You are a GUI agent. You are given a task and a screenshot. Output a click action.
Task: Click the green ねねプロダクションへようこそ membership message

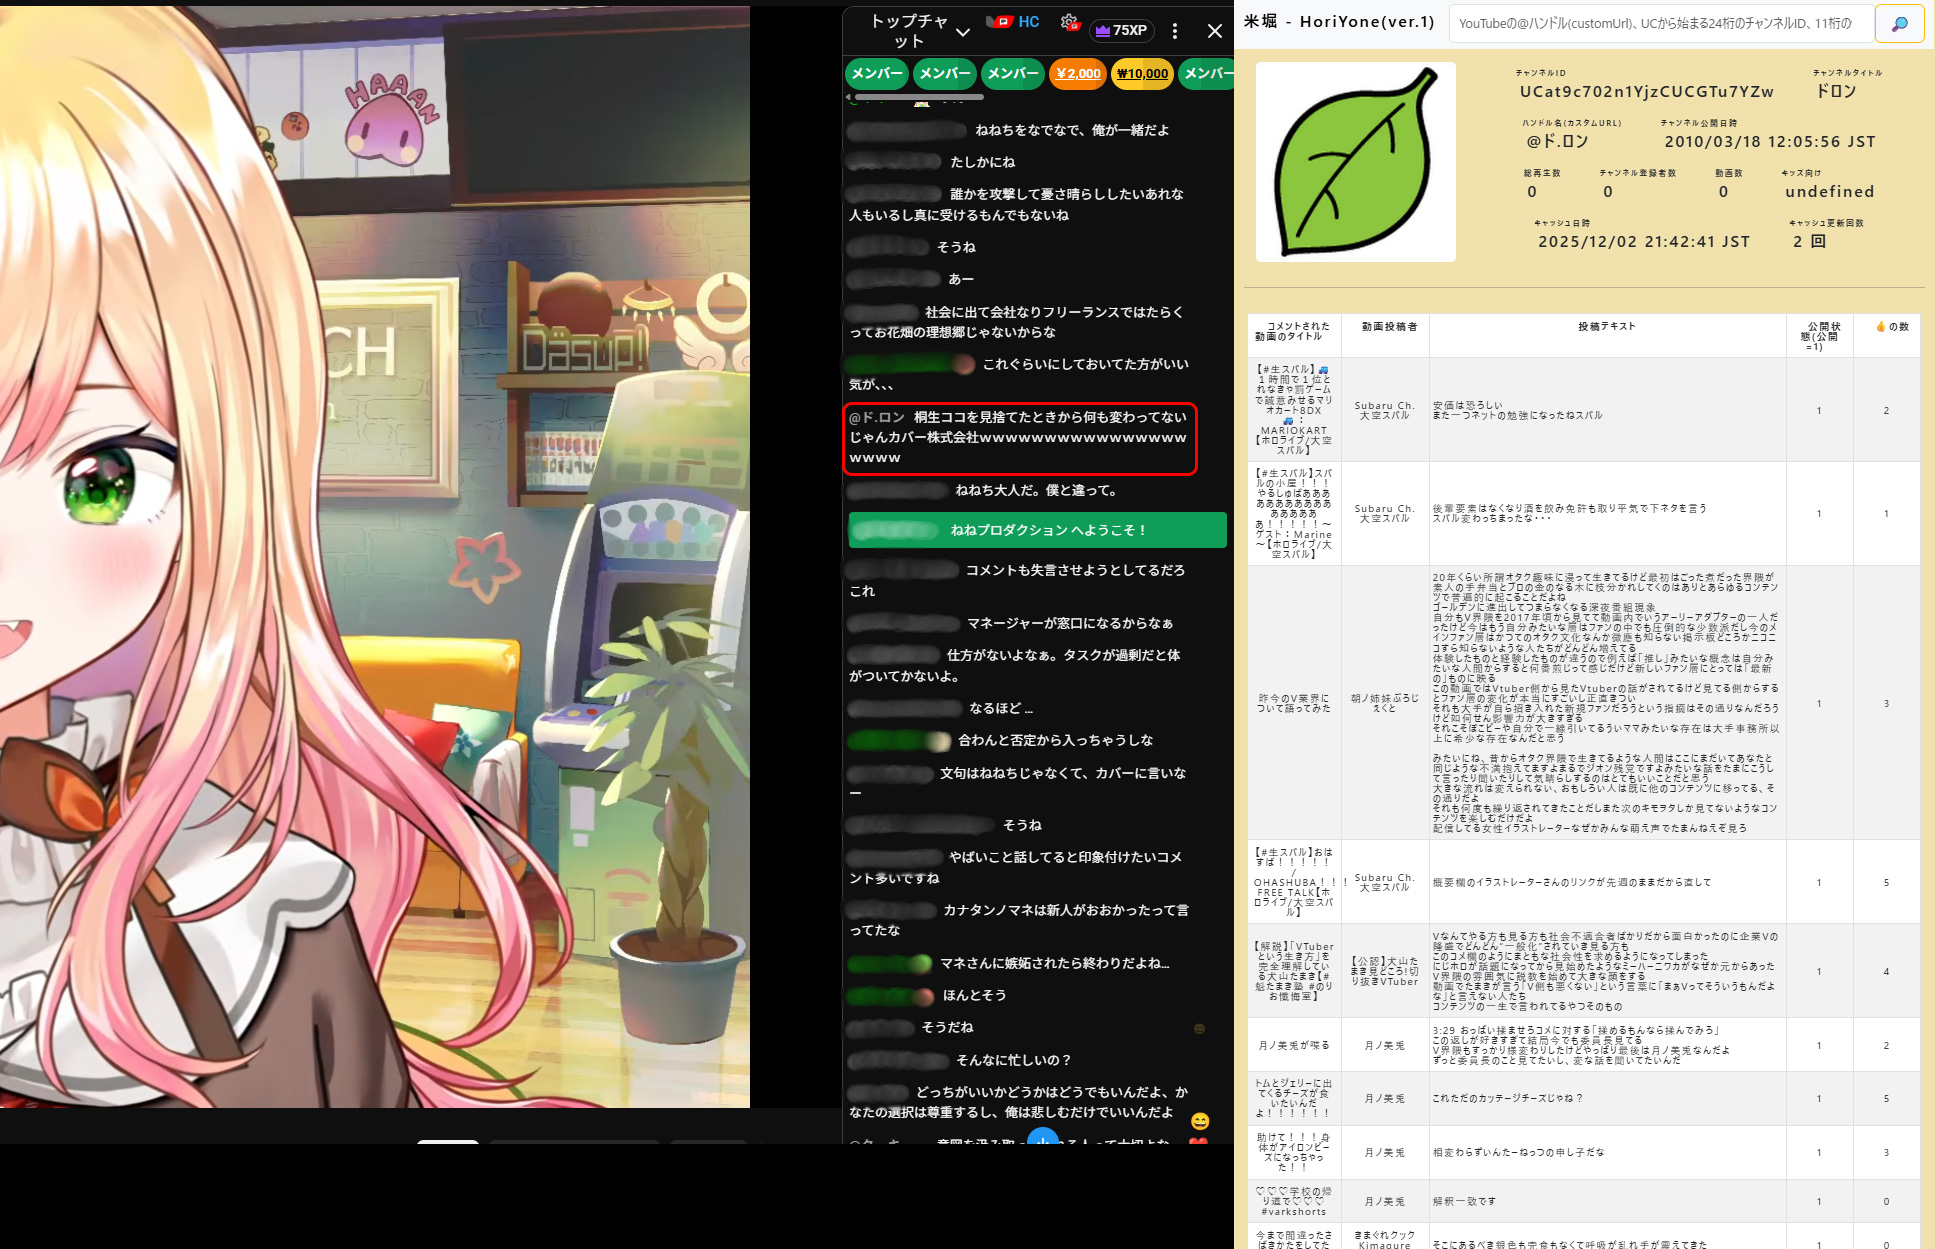click(1037, 530)
